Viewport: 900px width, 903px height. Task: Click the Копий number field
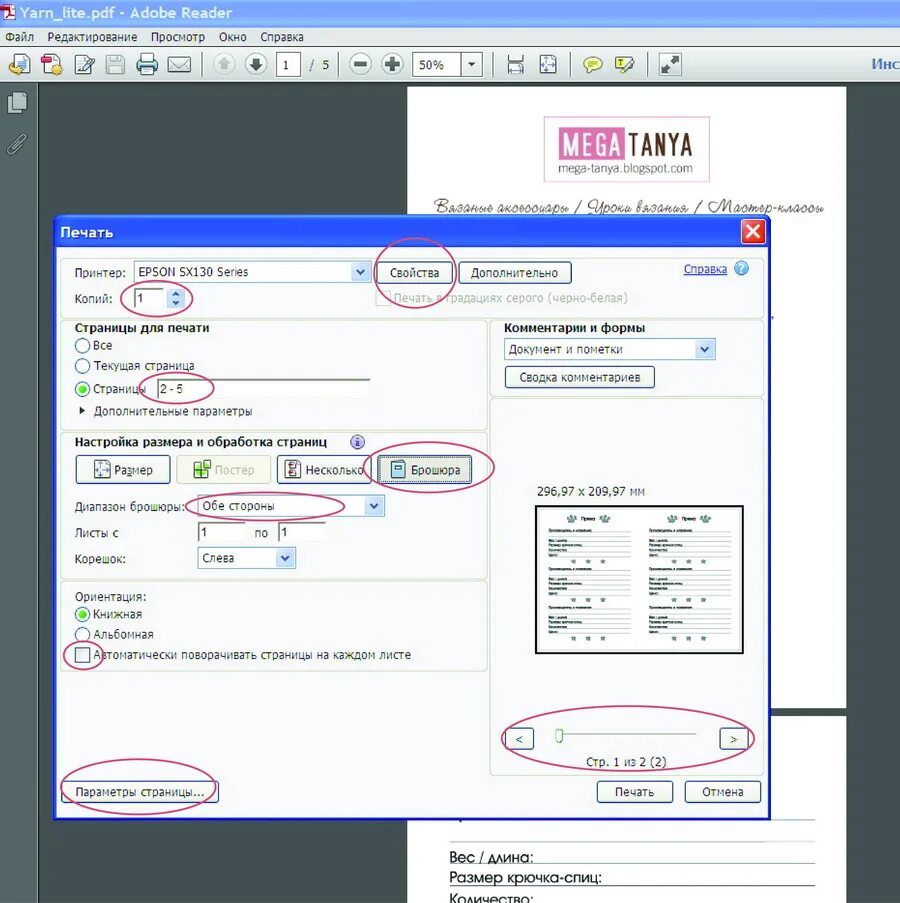coord(151,298)
